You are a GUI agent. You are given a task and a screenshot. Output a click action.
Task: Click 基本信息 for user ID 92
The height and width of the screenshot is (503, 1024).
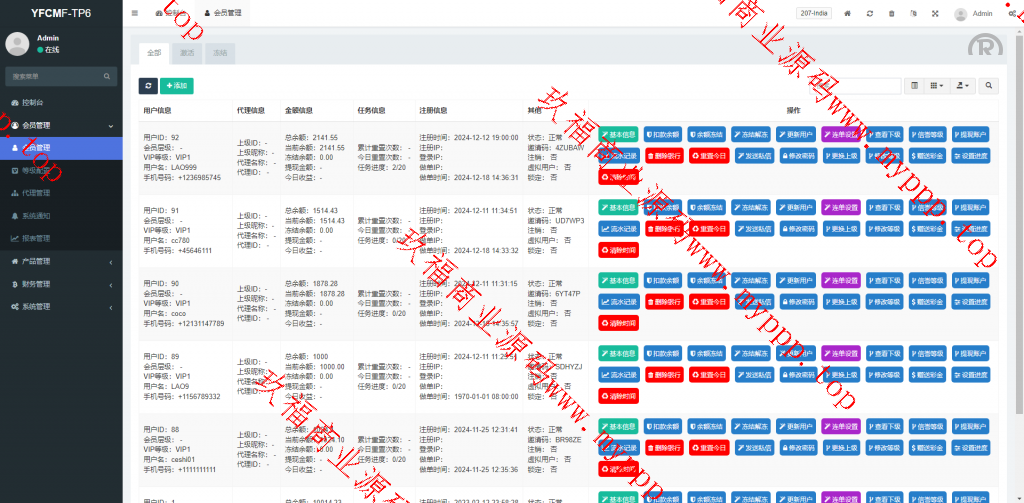point(618,134)
